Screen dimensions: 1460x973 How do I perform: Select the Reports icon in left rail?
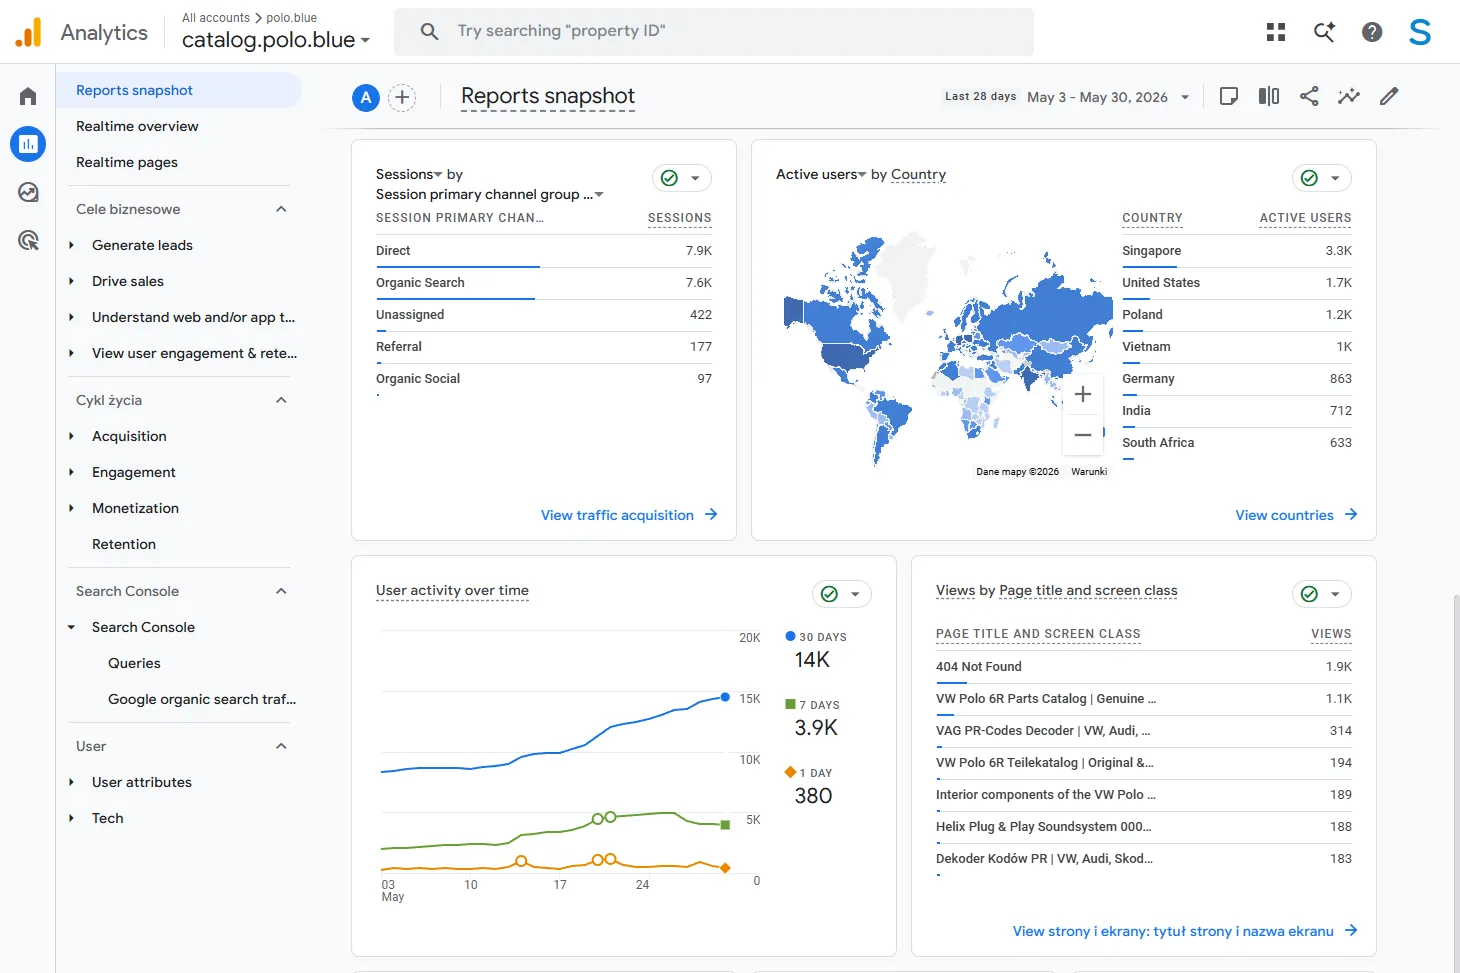28,144
